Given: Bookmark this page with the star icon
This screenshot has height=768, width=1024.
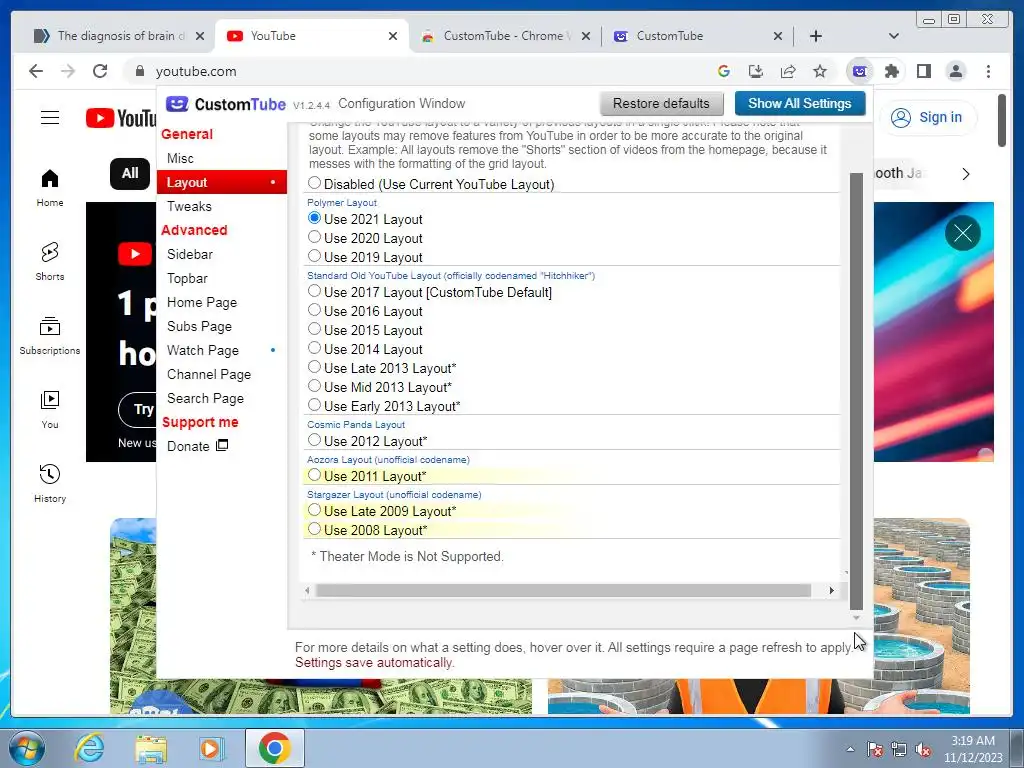Looking at the screenshot, I should (820, 71).
